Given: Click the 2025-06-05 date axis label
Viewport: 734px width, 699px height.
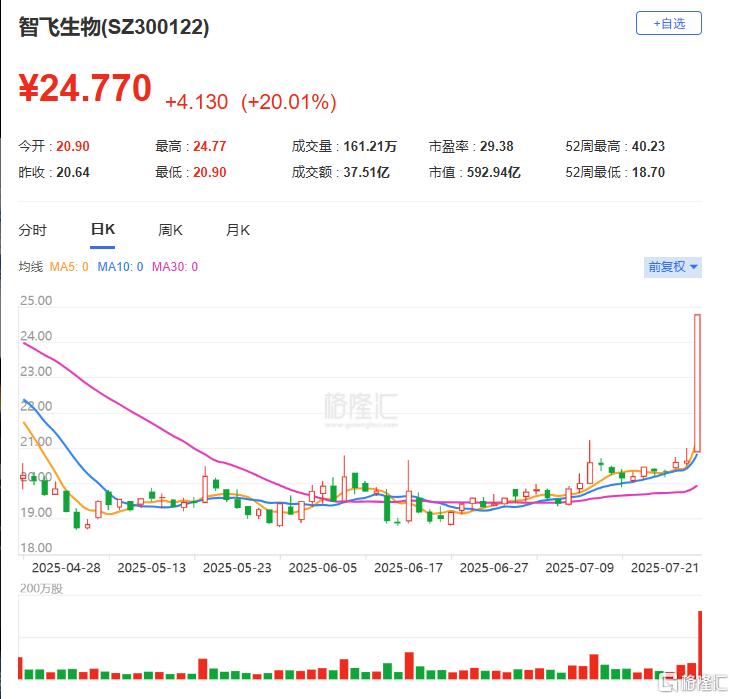Looking at the screenshot, I should tap(323, 568).
